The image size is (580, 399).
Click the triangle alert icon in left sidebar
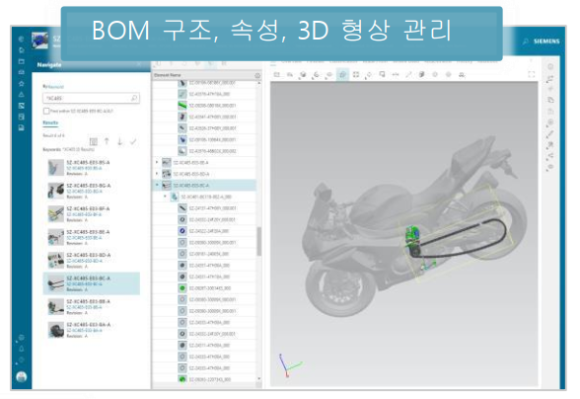click(x=21, y=95)
